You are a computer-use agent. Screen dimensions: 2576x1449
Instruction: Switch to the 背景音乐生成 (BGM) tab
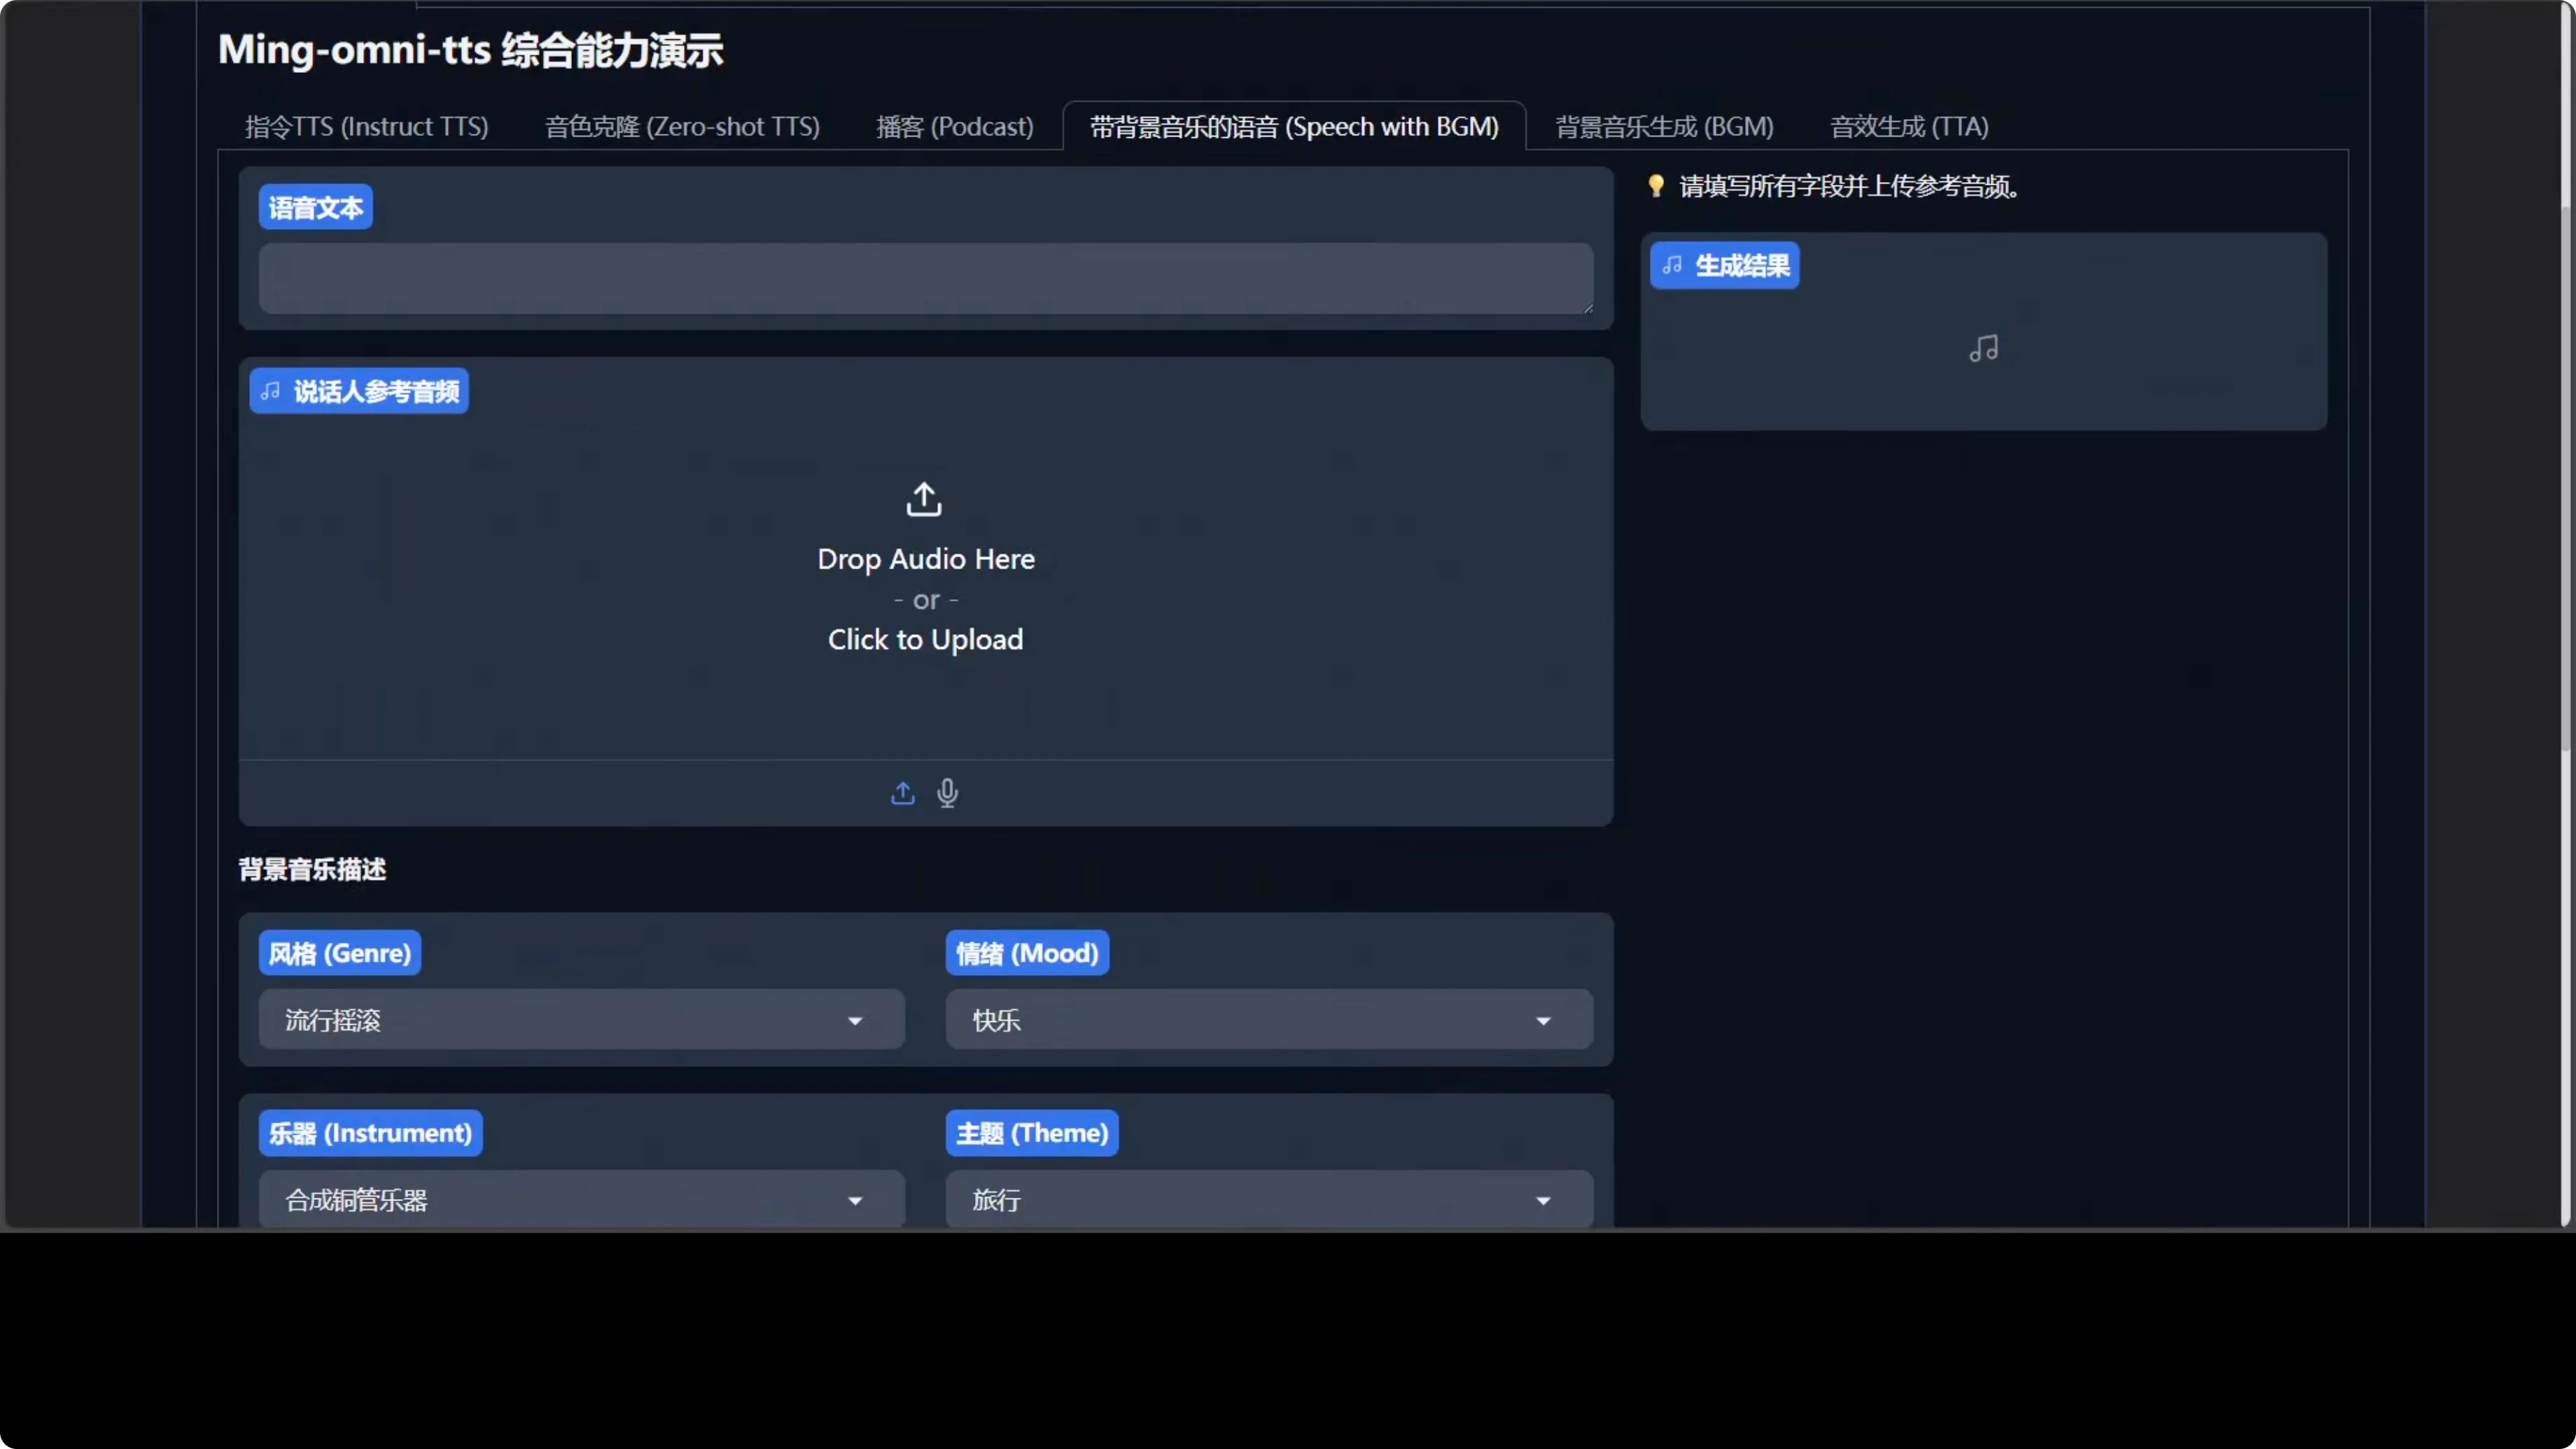[x=1663, y=126]
